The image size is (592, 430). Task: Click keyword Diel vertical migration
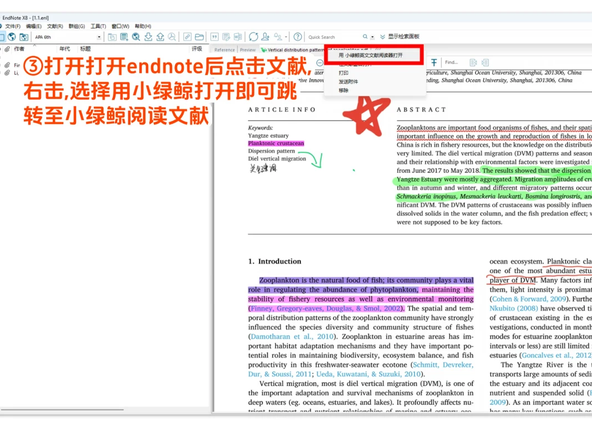277,159
